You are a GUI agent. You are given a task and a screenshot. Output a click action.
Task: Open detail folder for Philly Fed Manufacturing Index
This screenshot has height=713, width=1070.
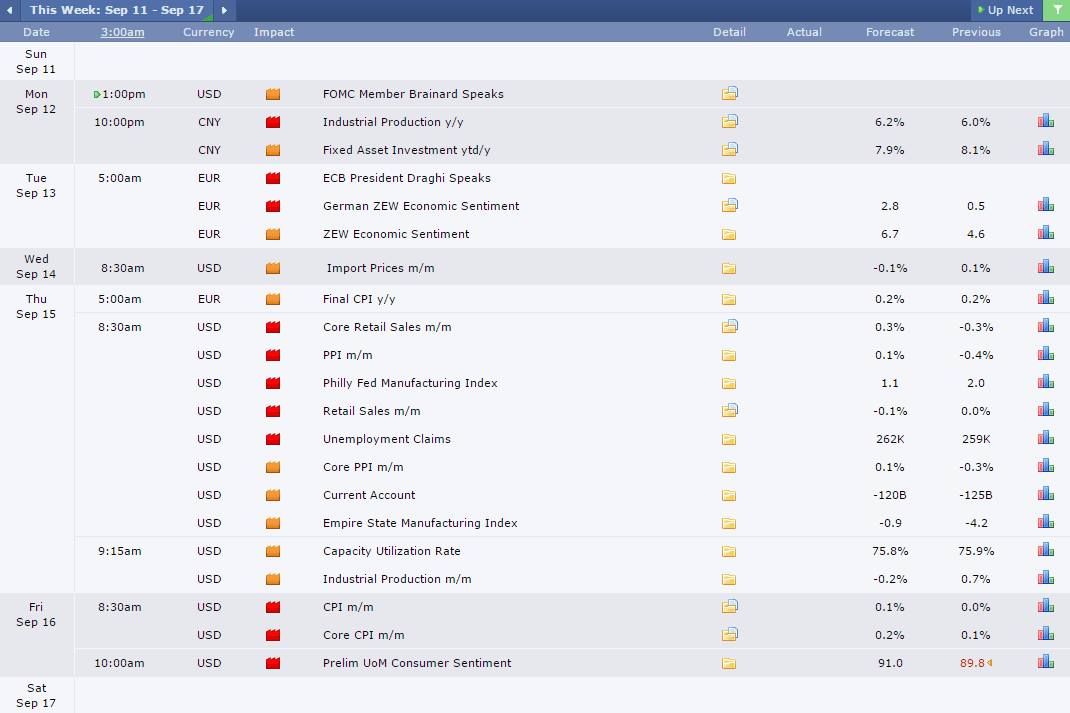729,383
